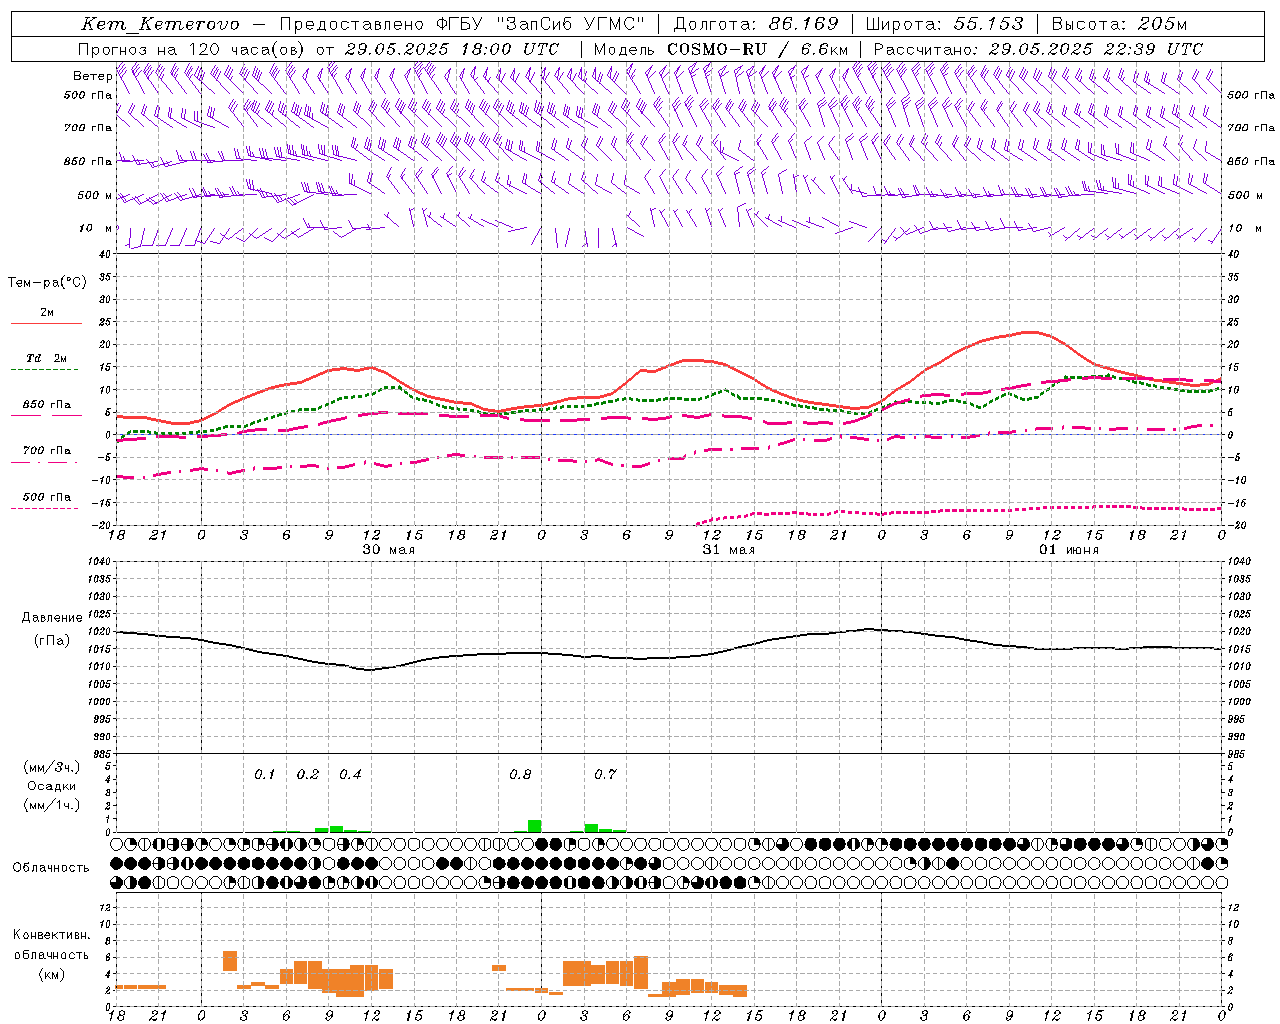The image size is (1280, 1024).
Task: Click the 0.7 precipitation amount
Action: point(605,775)
